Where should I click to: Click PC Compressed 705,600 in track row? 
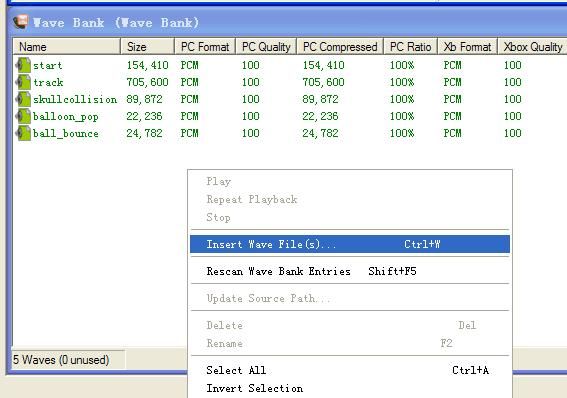[x=324, y=82]
